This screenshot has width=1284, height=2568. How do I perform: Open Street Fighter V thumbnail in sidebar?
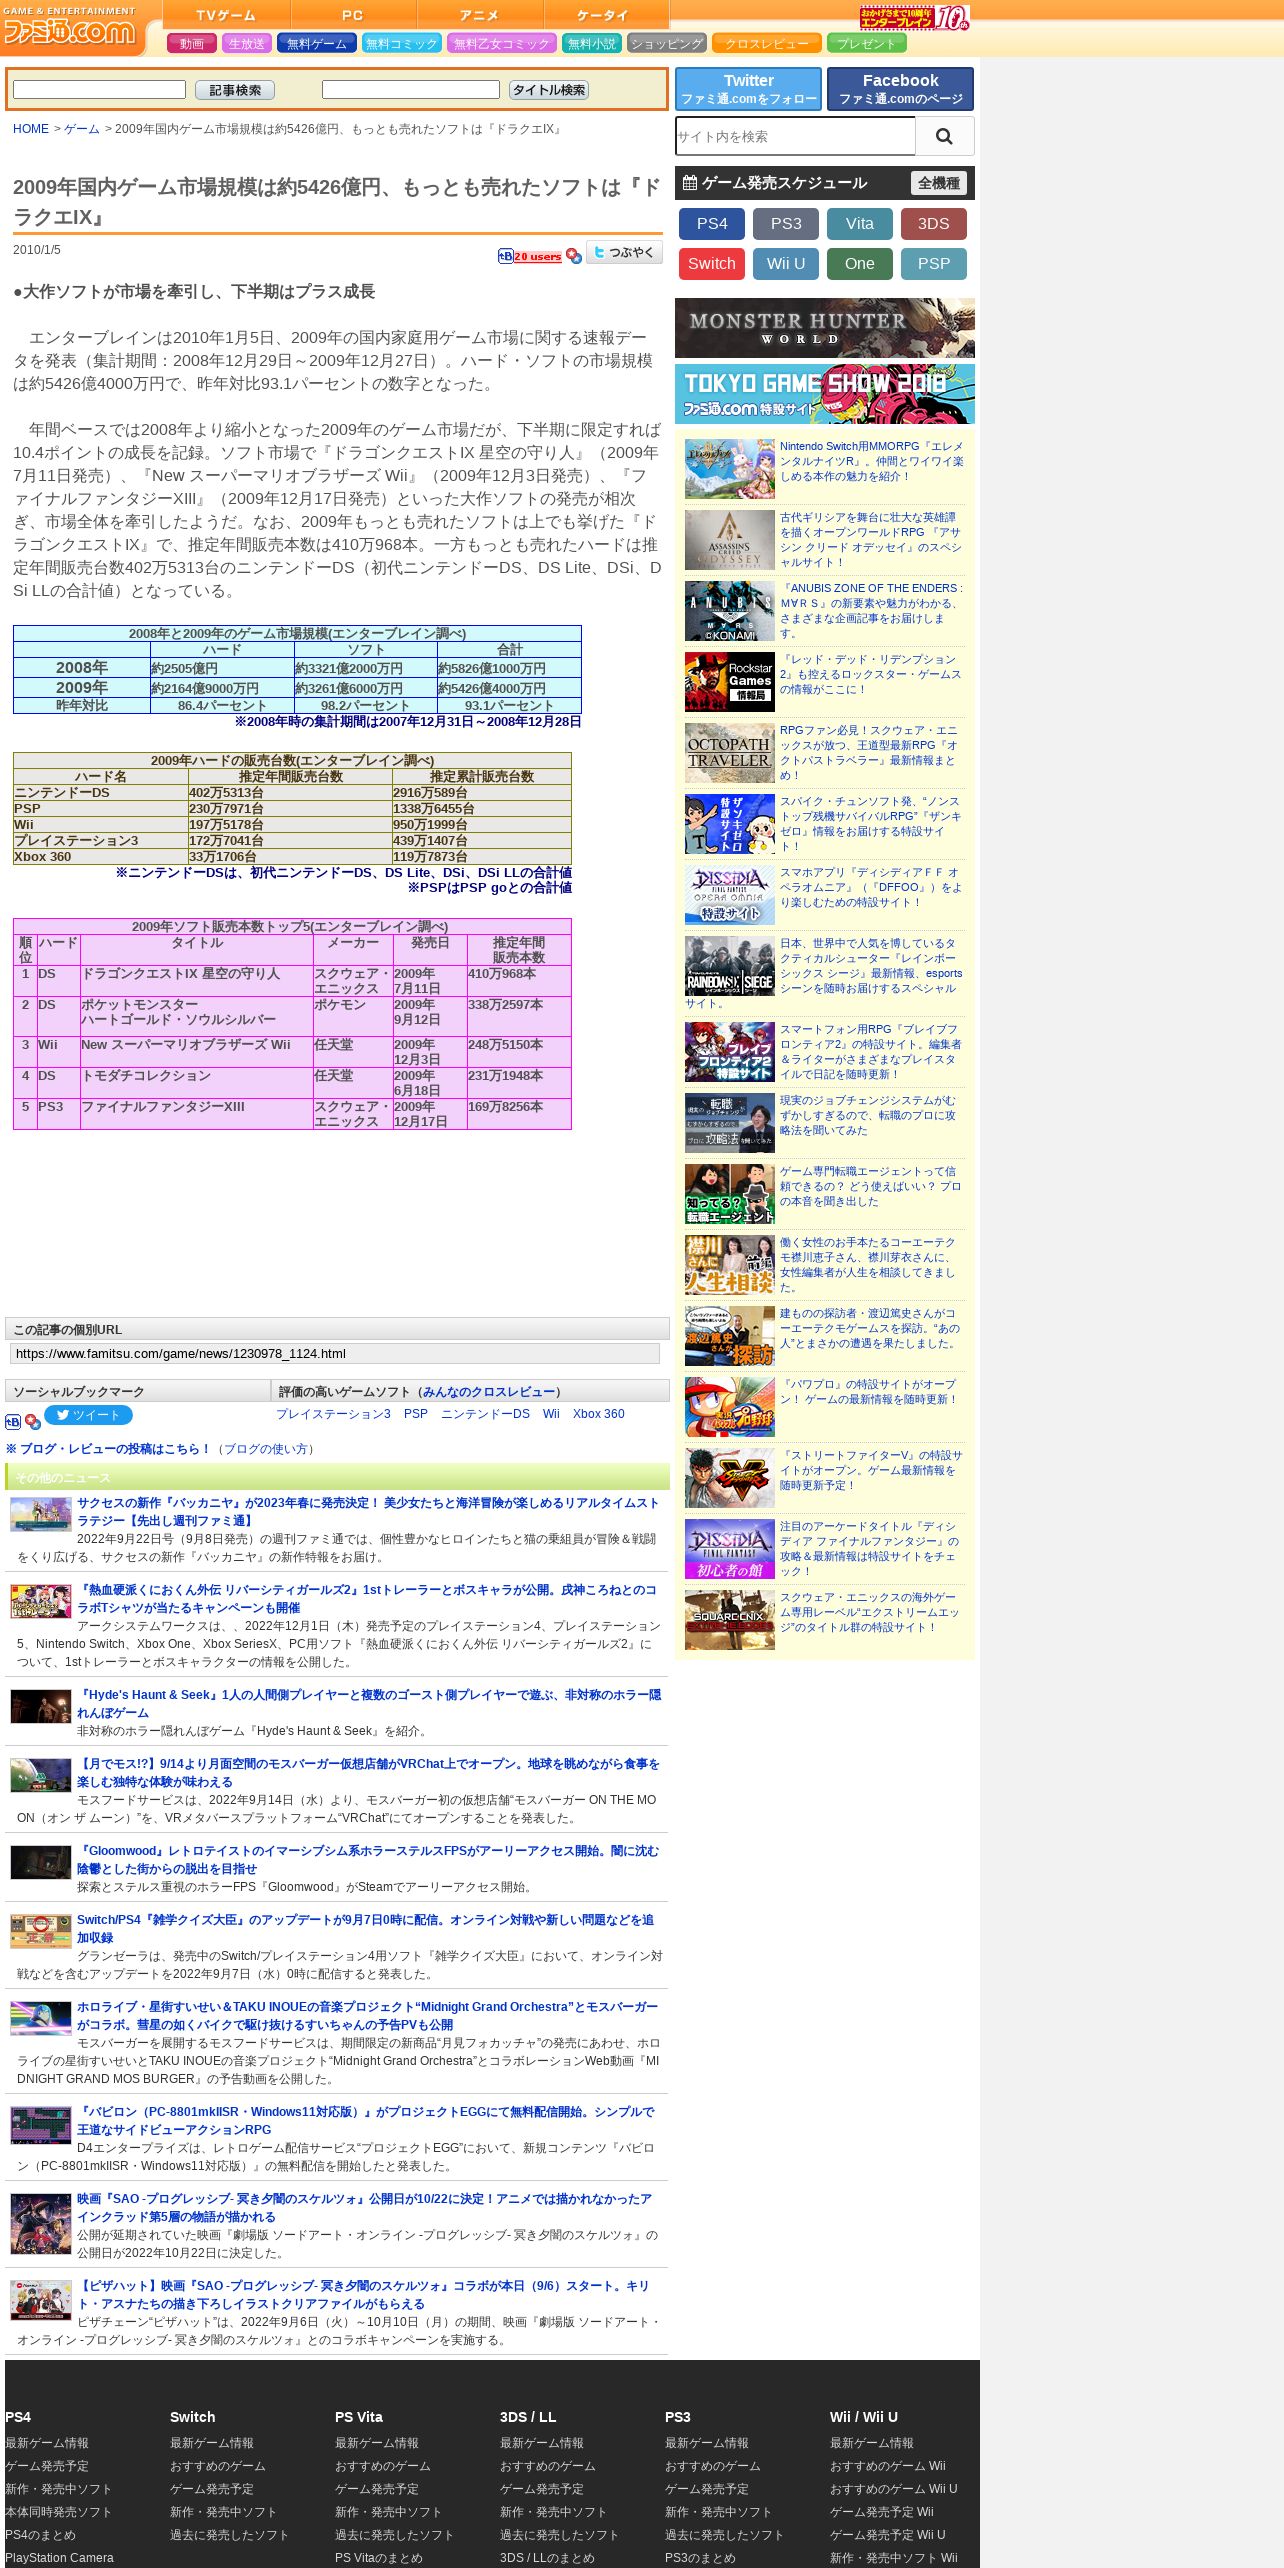(730, 1478)
